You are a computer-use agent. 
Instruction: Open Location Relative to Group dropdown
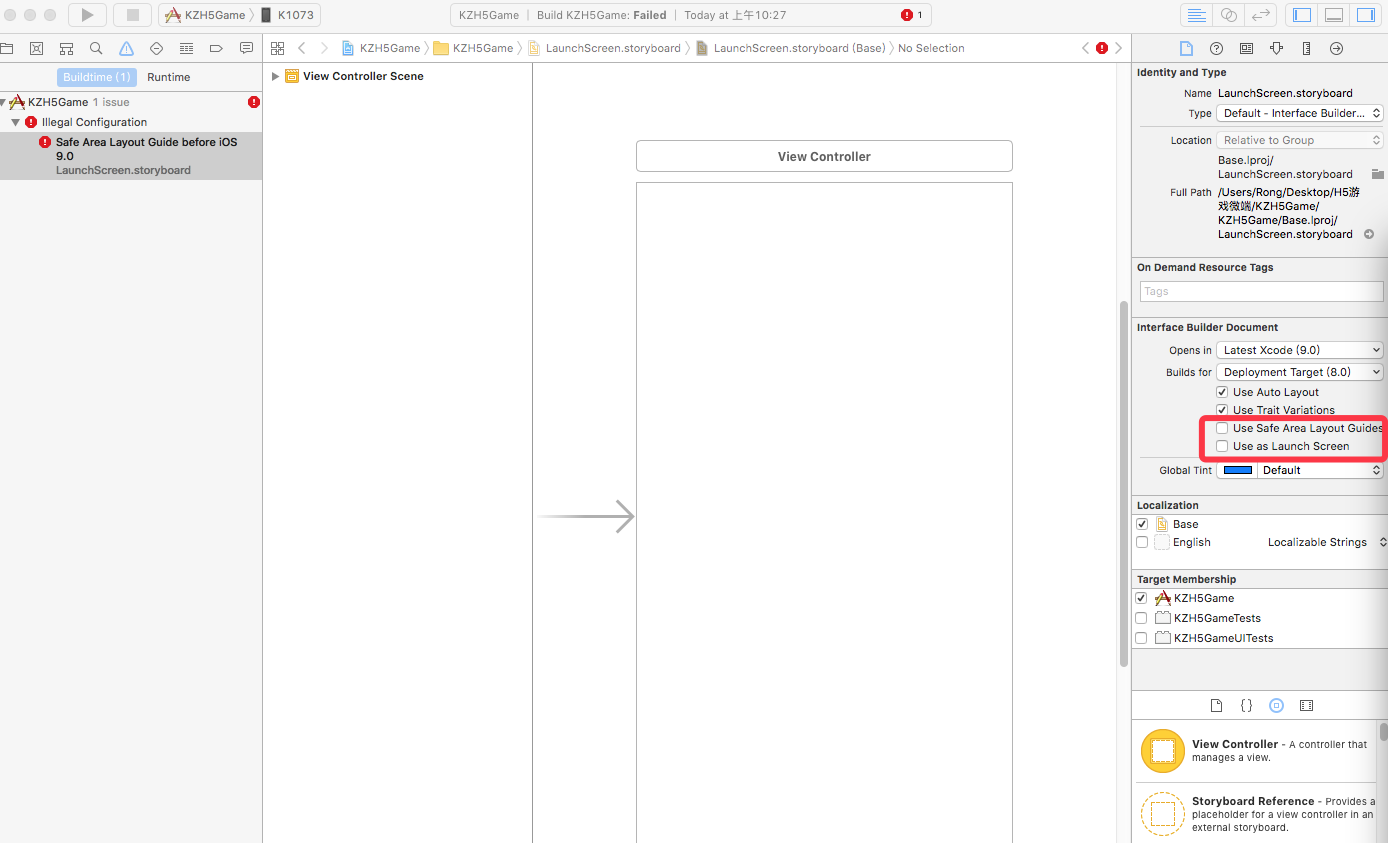click(1300, 140)
